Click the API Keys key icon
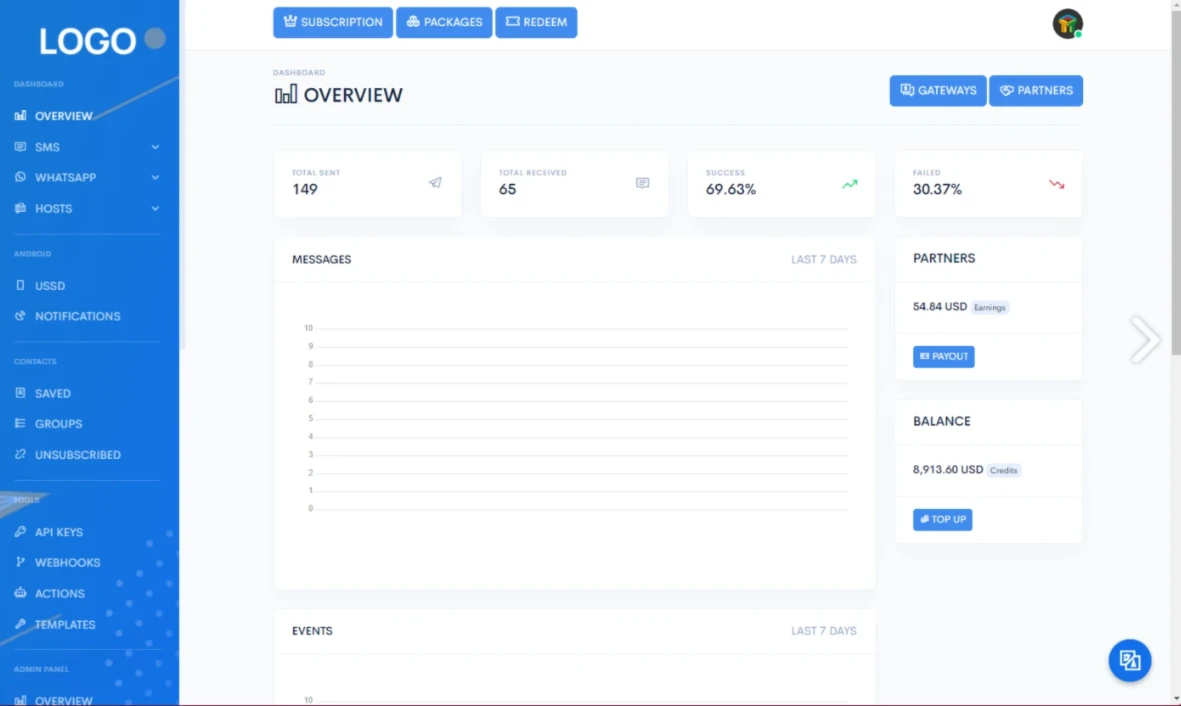Viewport: 1181px width, 706px height. pos(20,531)
